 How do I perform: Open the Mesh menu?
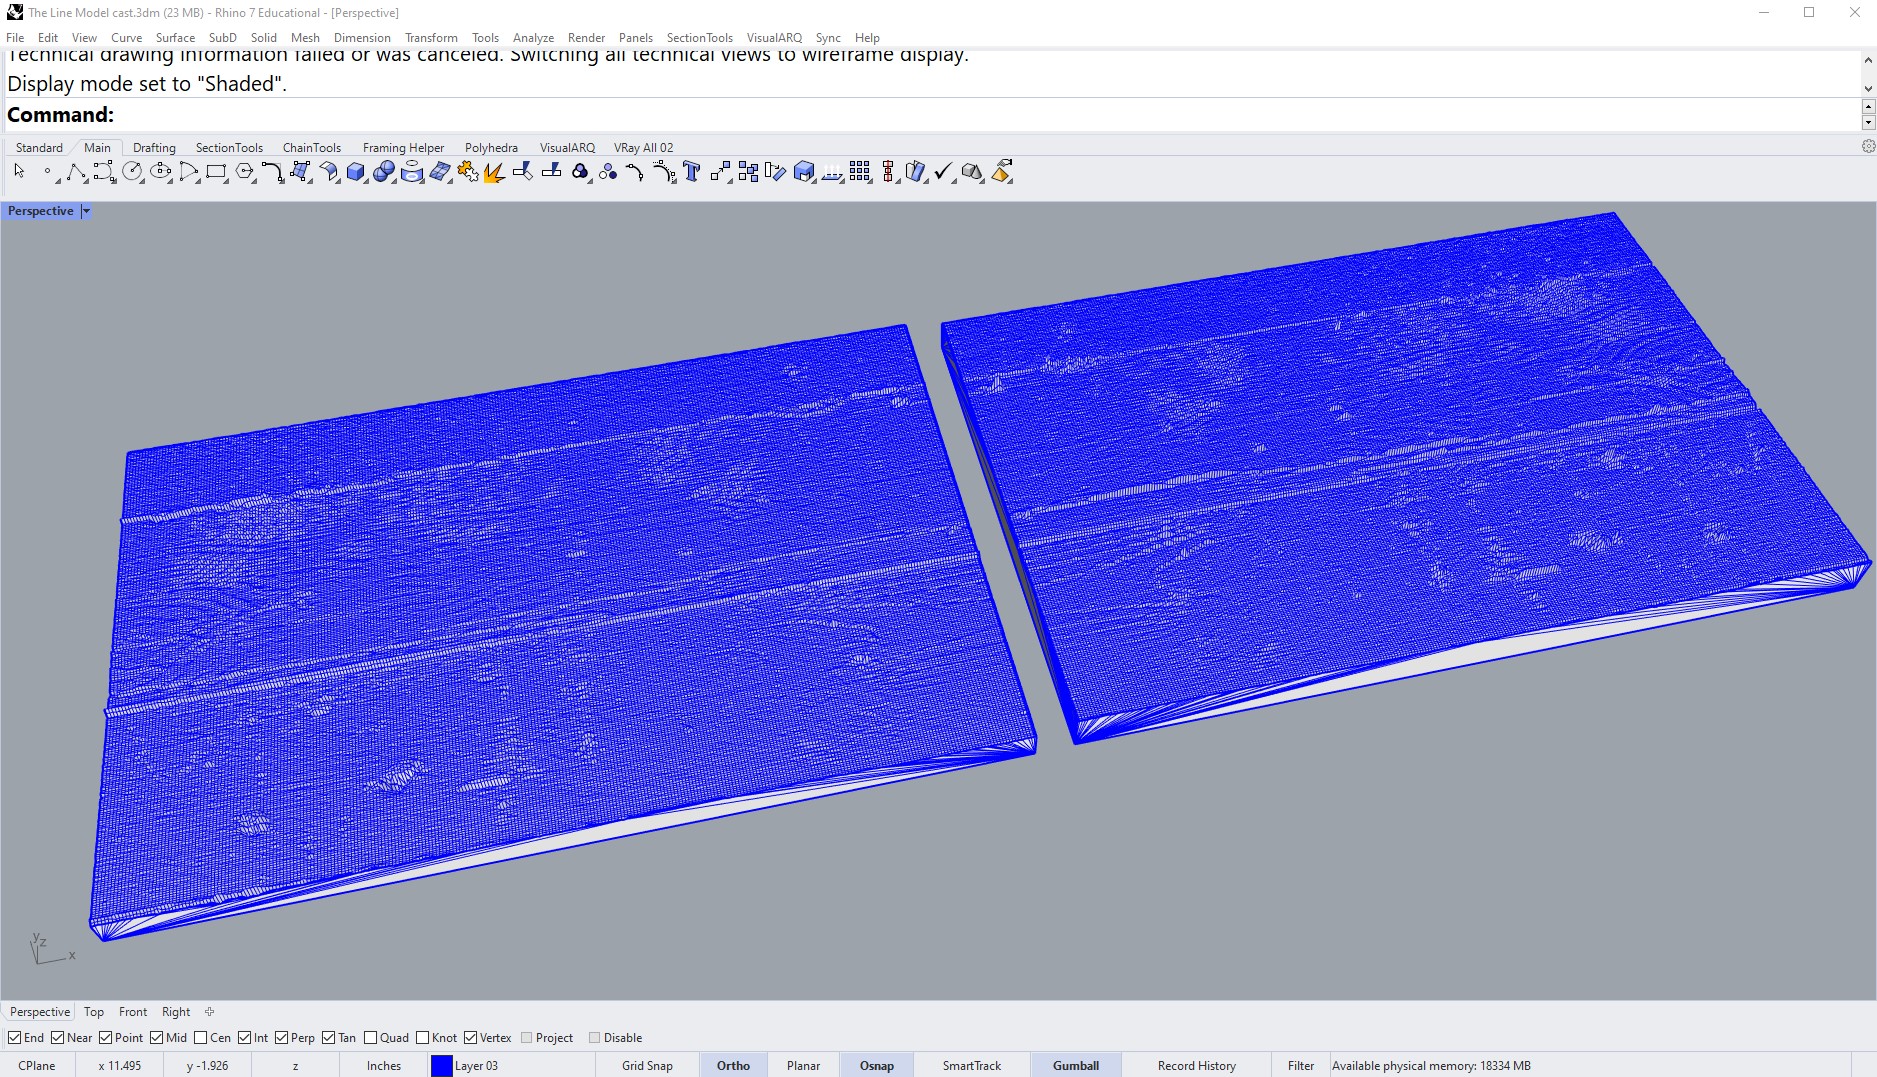coord(305,38)
